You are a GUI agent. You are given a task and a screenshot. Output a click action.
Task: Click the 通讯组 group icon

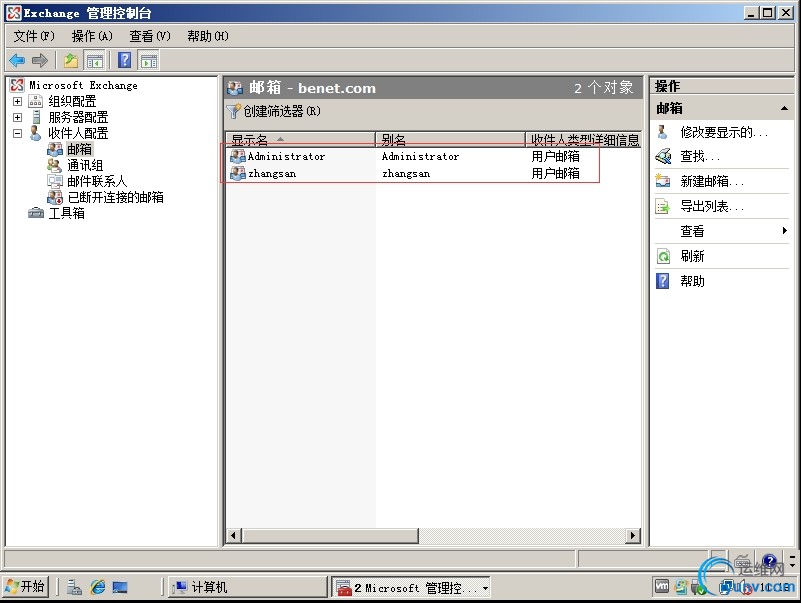click(x=55, y=166)
